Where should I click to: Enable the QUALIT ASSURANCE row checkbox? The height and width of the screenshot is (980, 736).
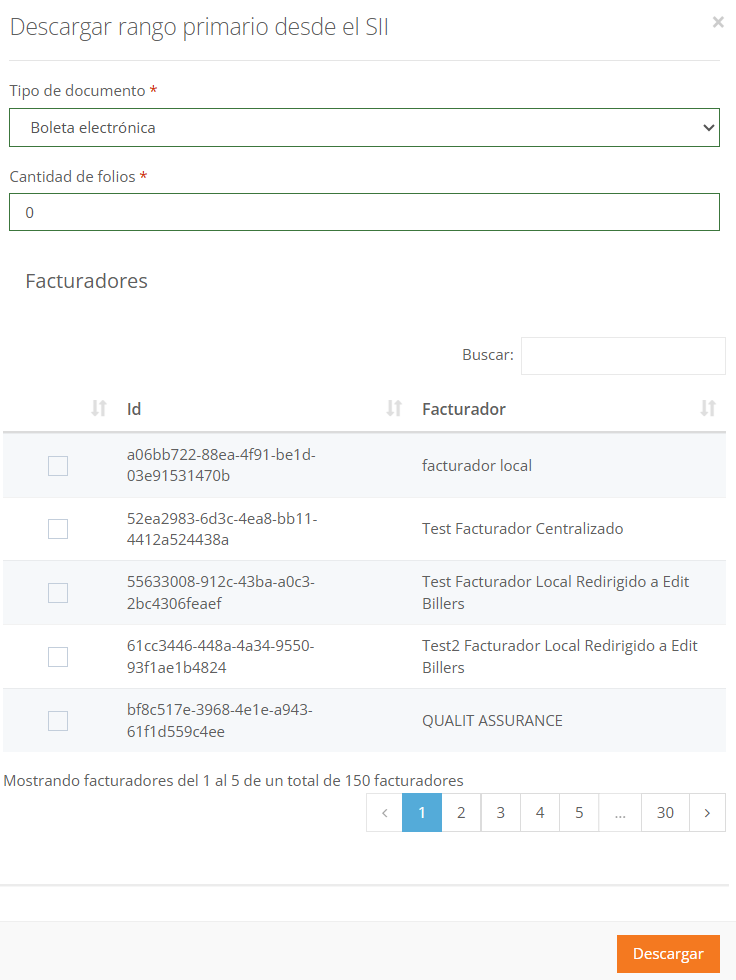(58, 721)
